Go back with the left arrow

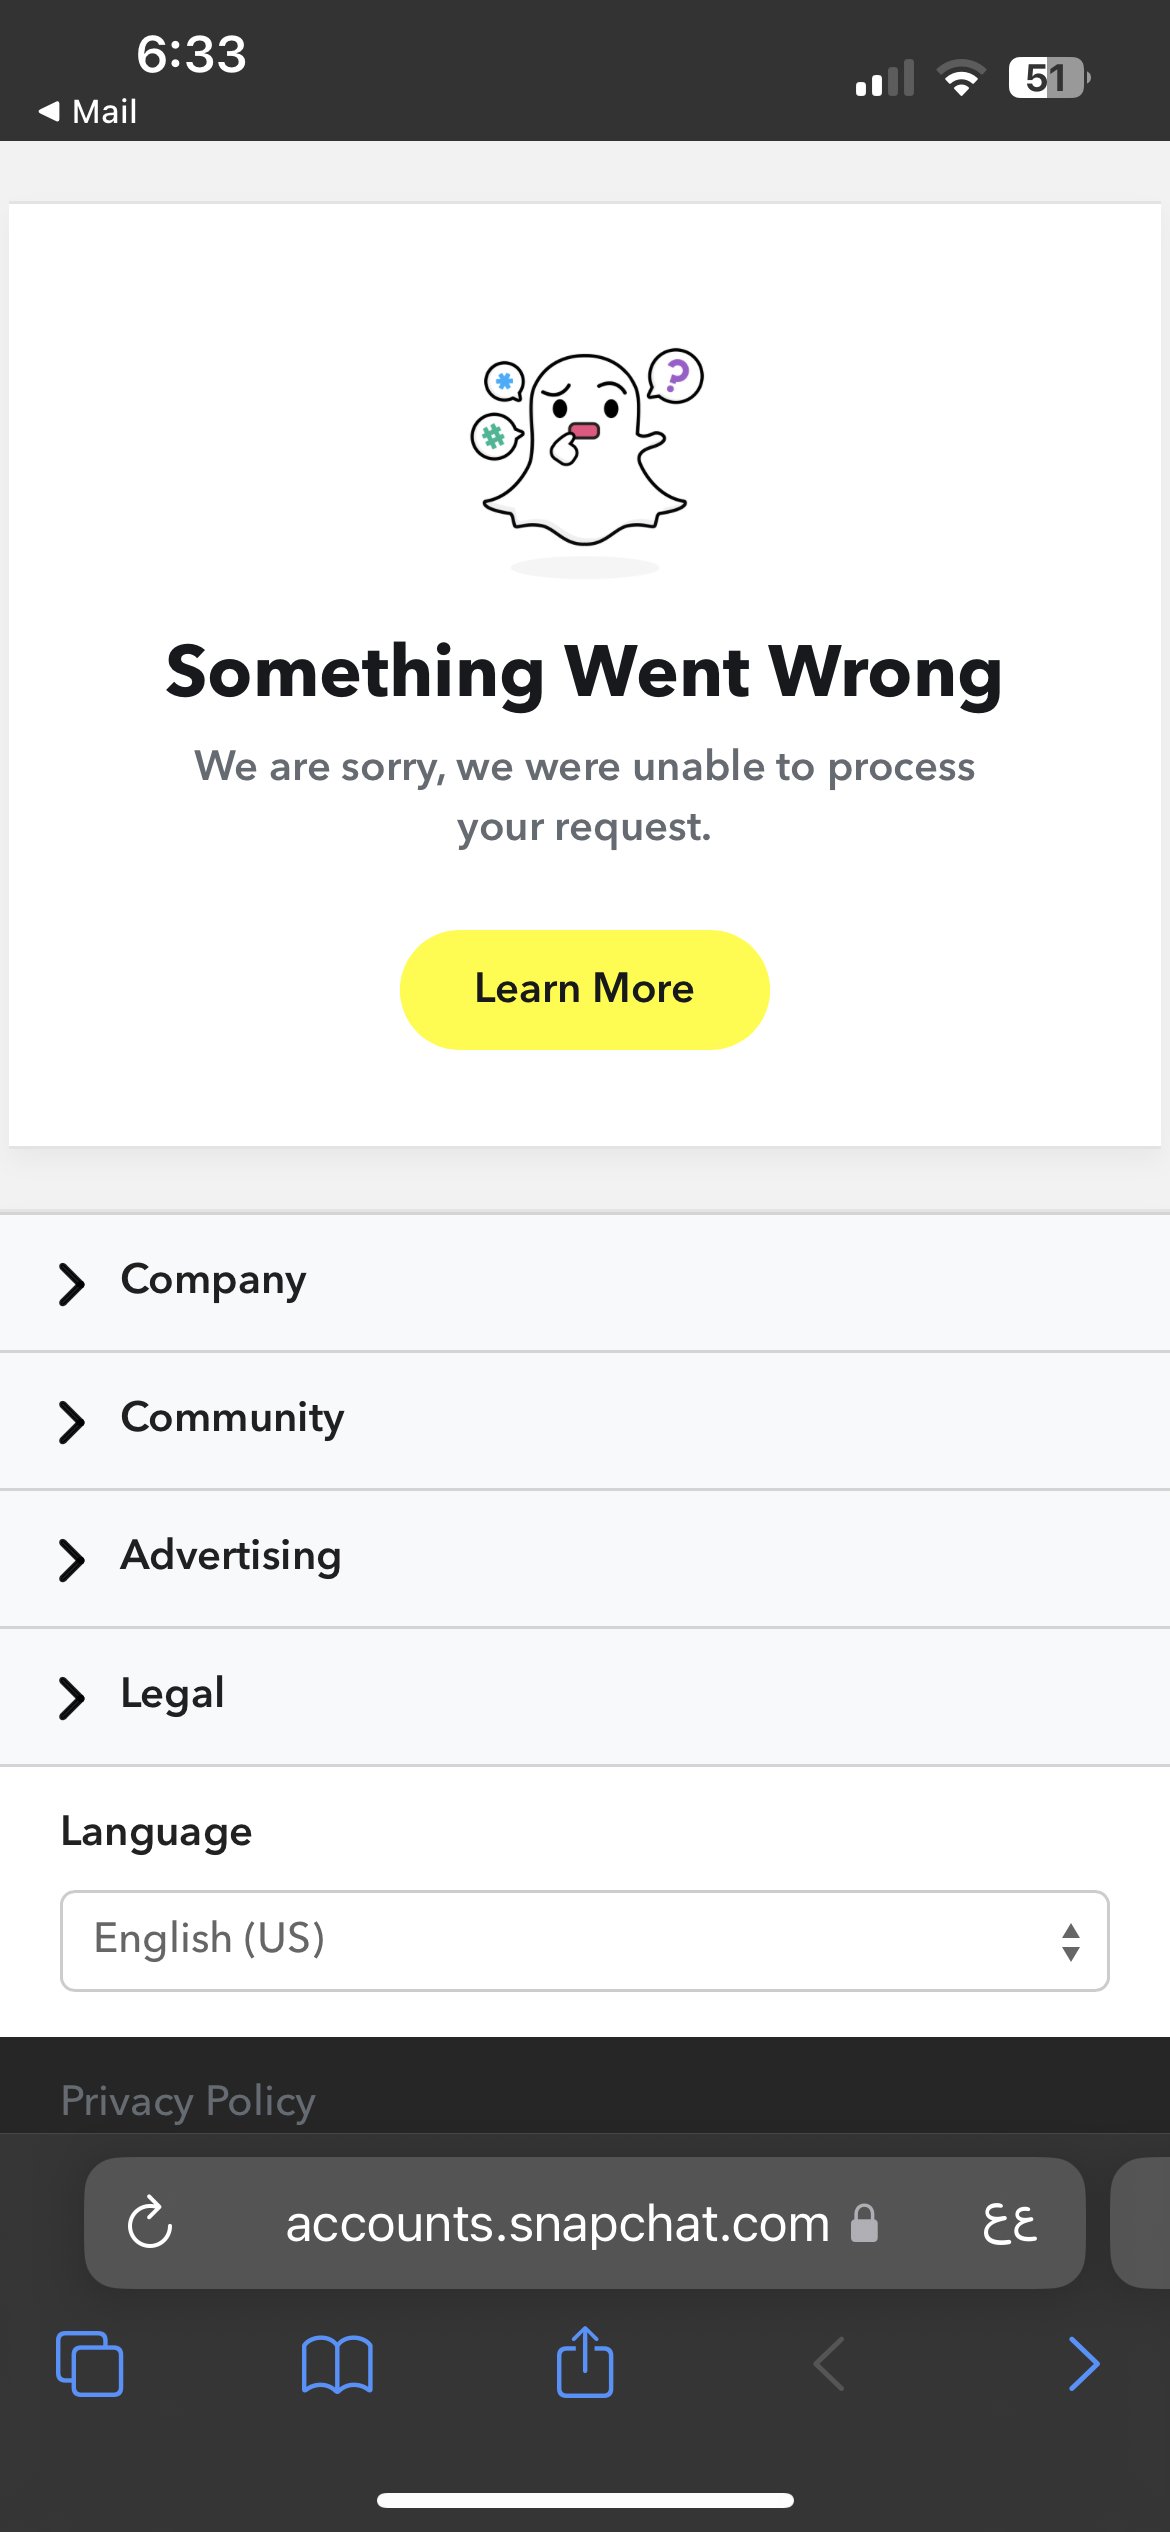click(x=830, y=2364)
